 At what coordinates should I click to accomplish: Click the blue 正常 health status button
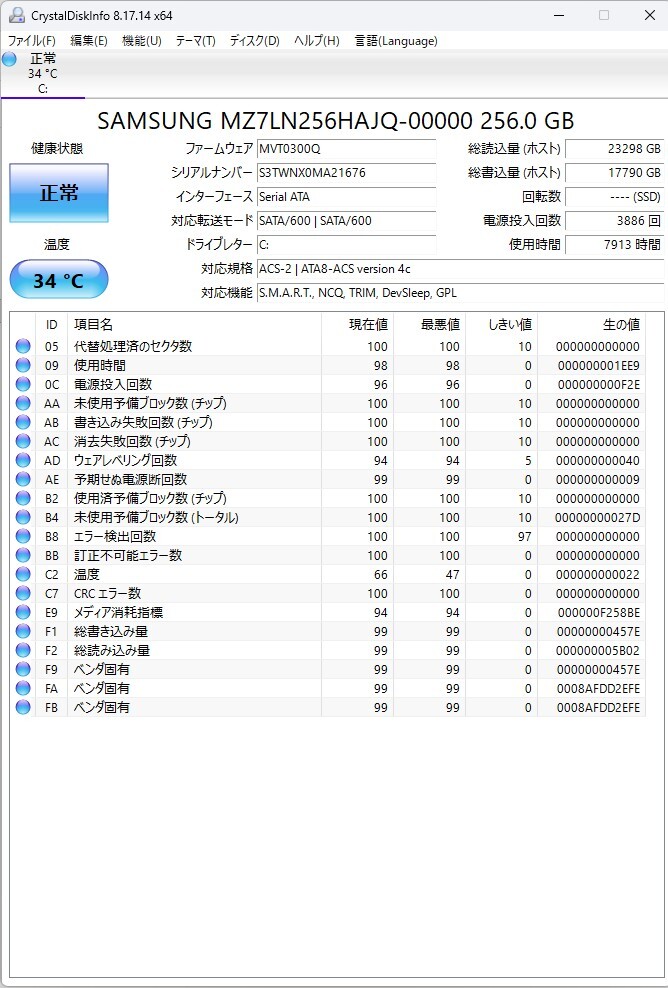[59, 193]
